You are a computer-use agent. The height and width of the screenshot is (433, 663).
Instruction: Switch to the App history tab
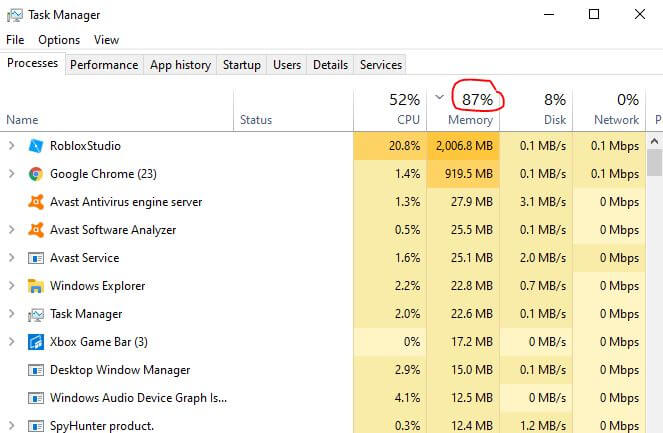(180, 65)
